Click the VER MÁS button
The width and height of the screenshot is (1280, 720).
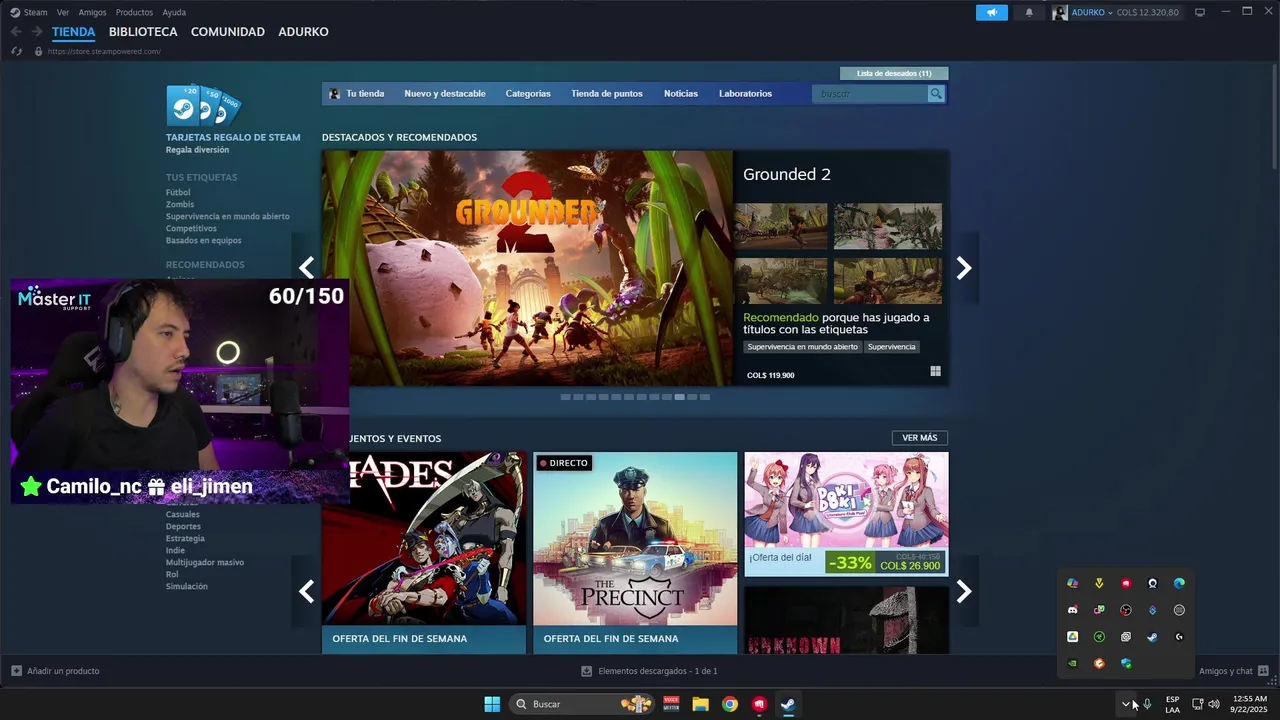point(920,438)
